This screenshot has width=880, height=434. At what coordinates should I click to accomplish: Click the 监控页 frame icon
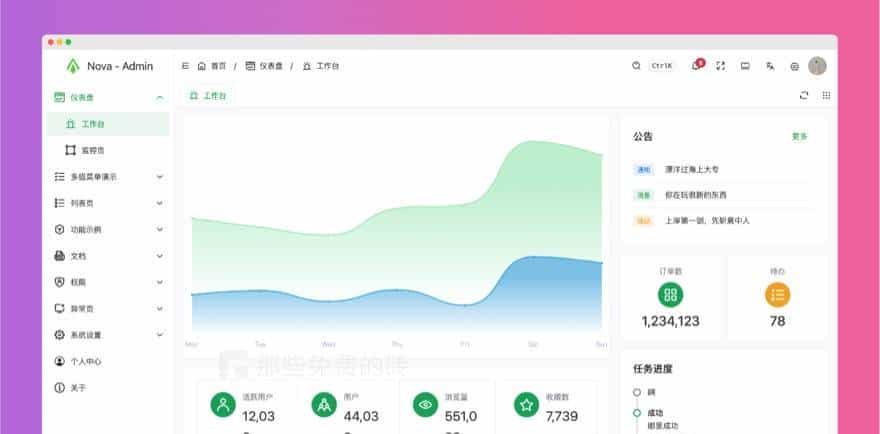click(70, 150)
